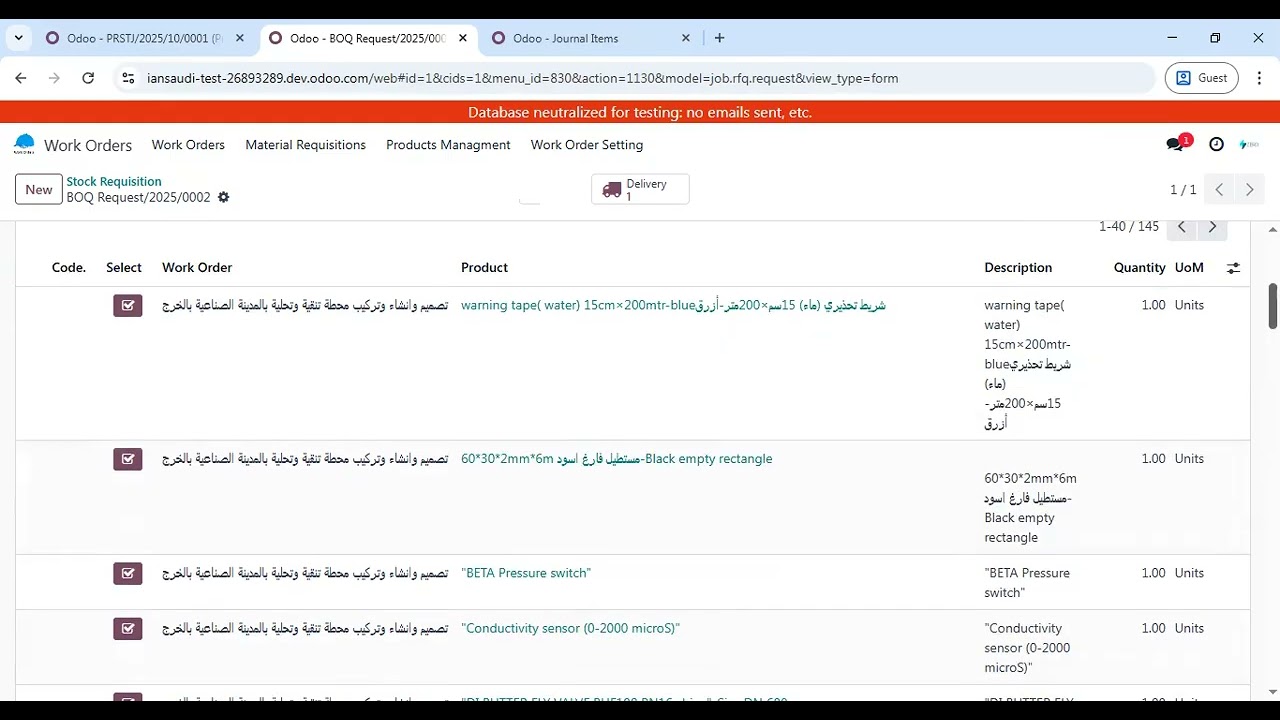Open the Stock Requisition breadcrumb link
Viewport: 1280px width, 720px height.
[x=114, y=182]
